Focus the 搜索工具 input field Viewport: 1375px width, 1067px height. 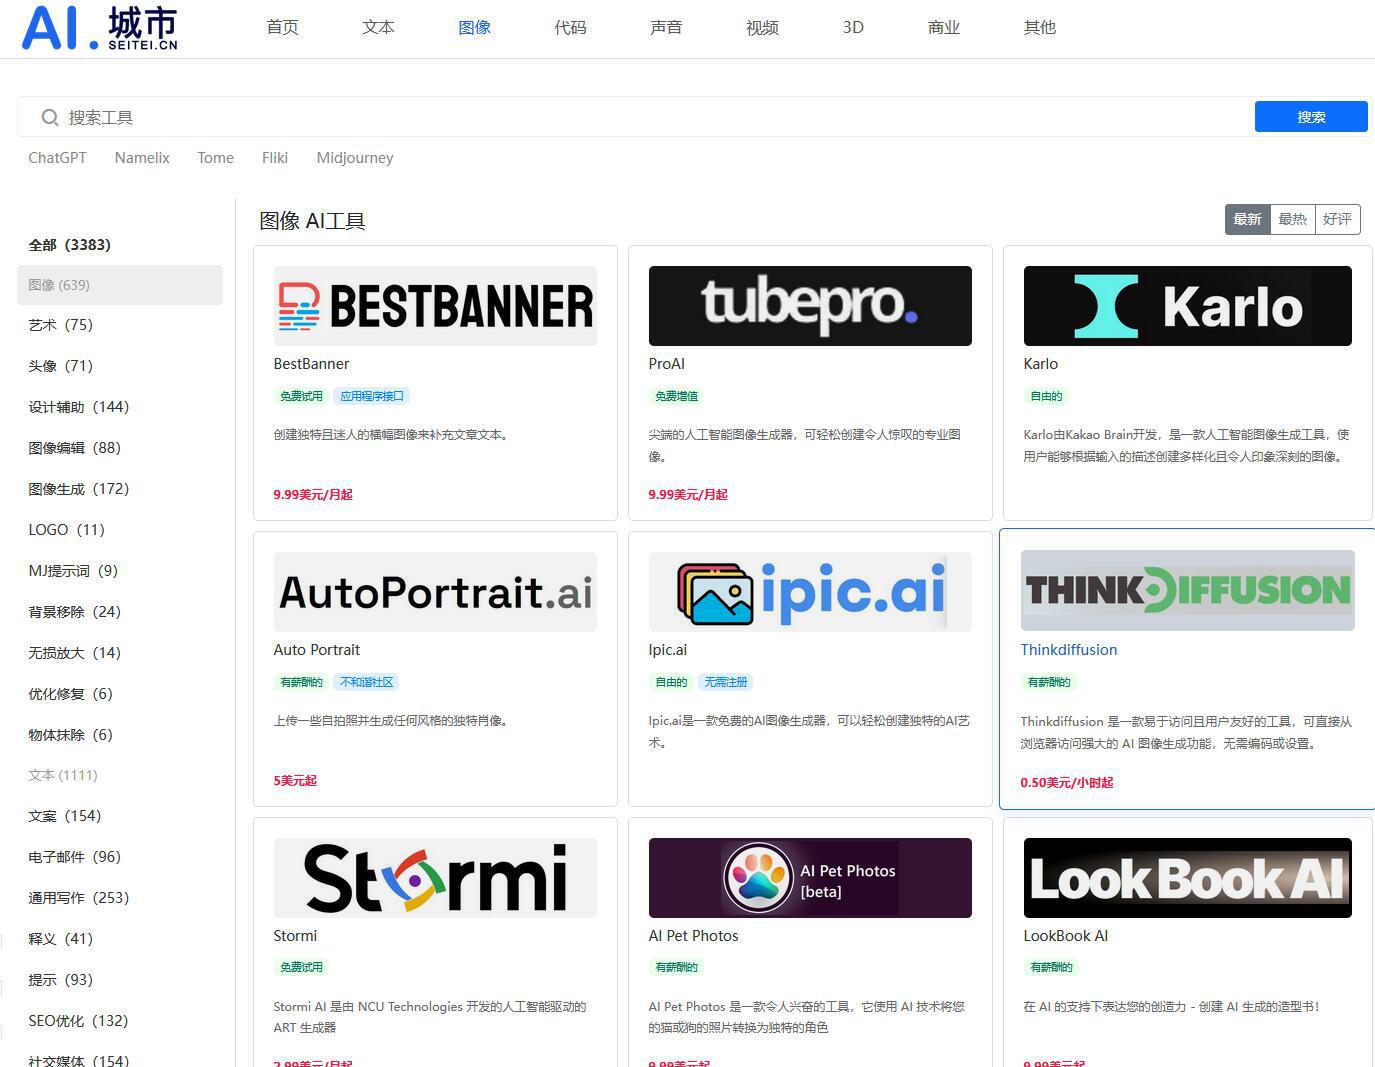636,117
